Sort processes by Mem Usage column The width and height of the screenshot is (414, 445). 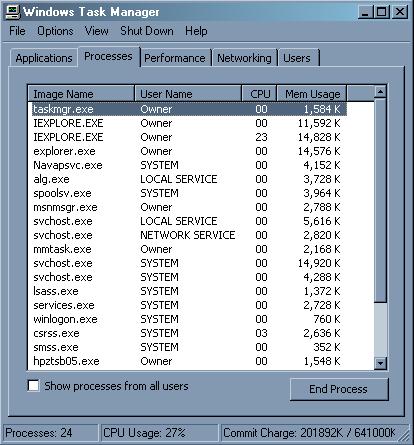tap(312, 94)
